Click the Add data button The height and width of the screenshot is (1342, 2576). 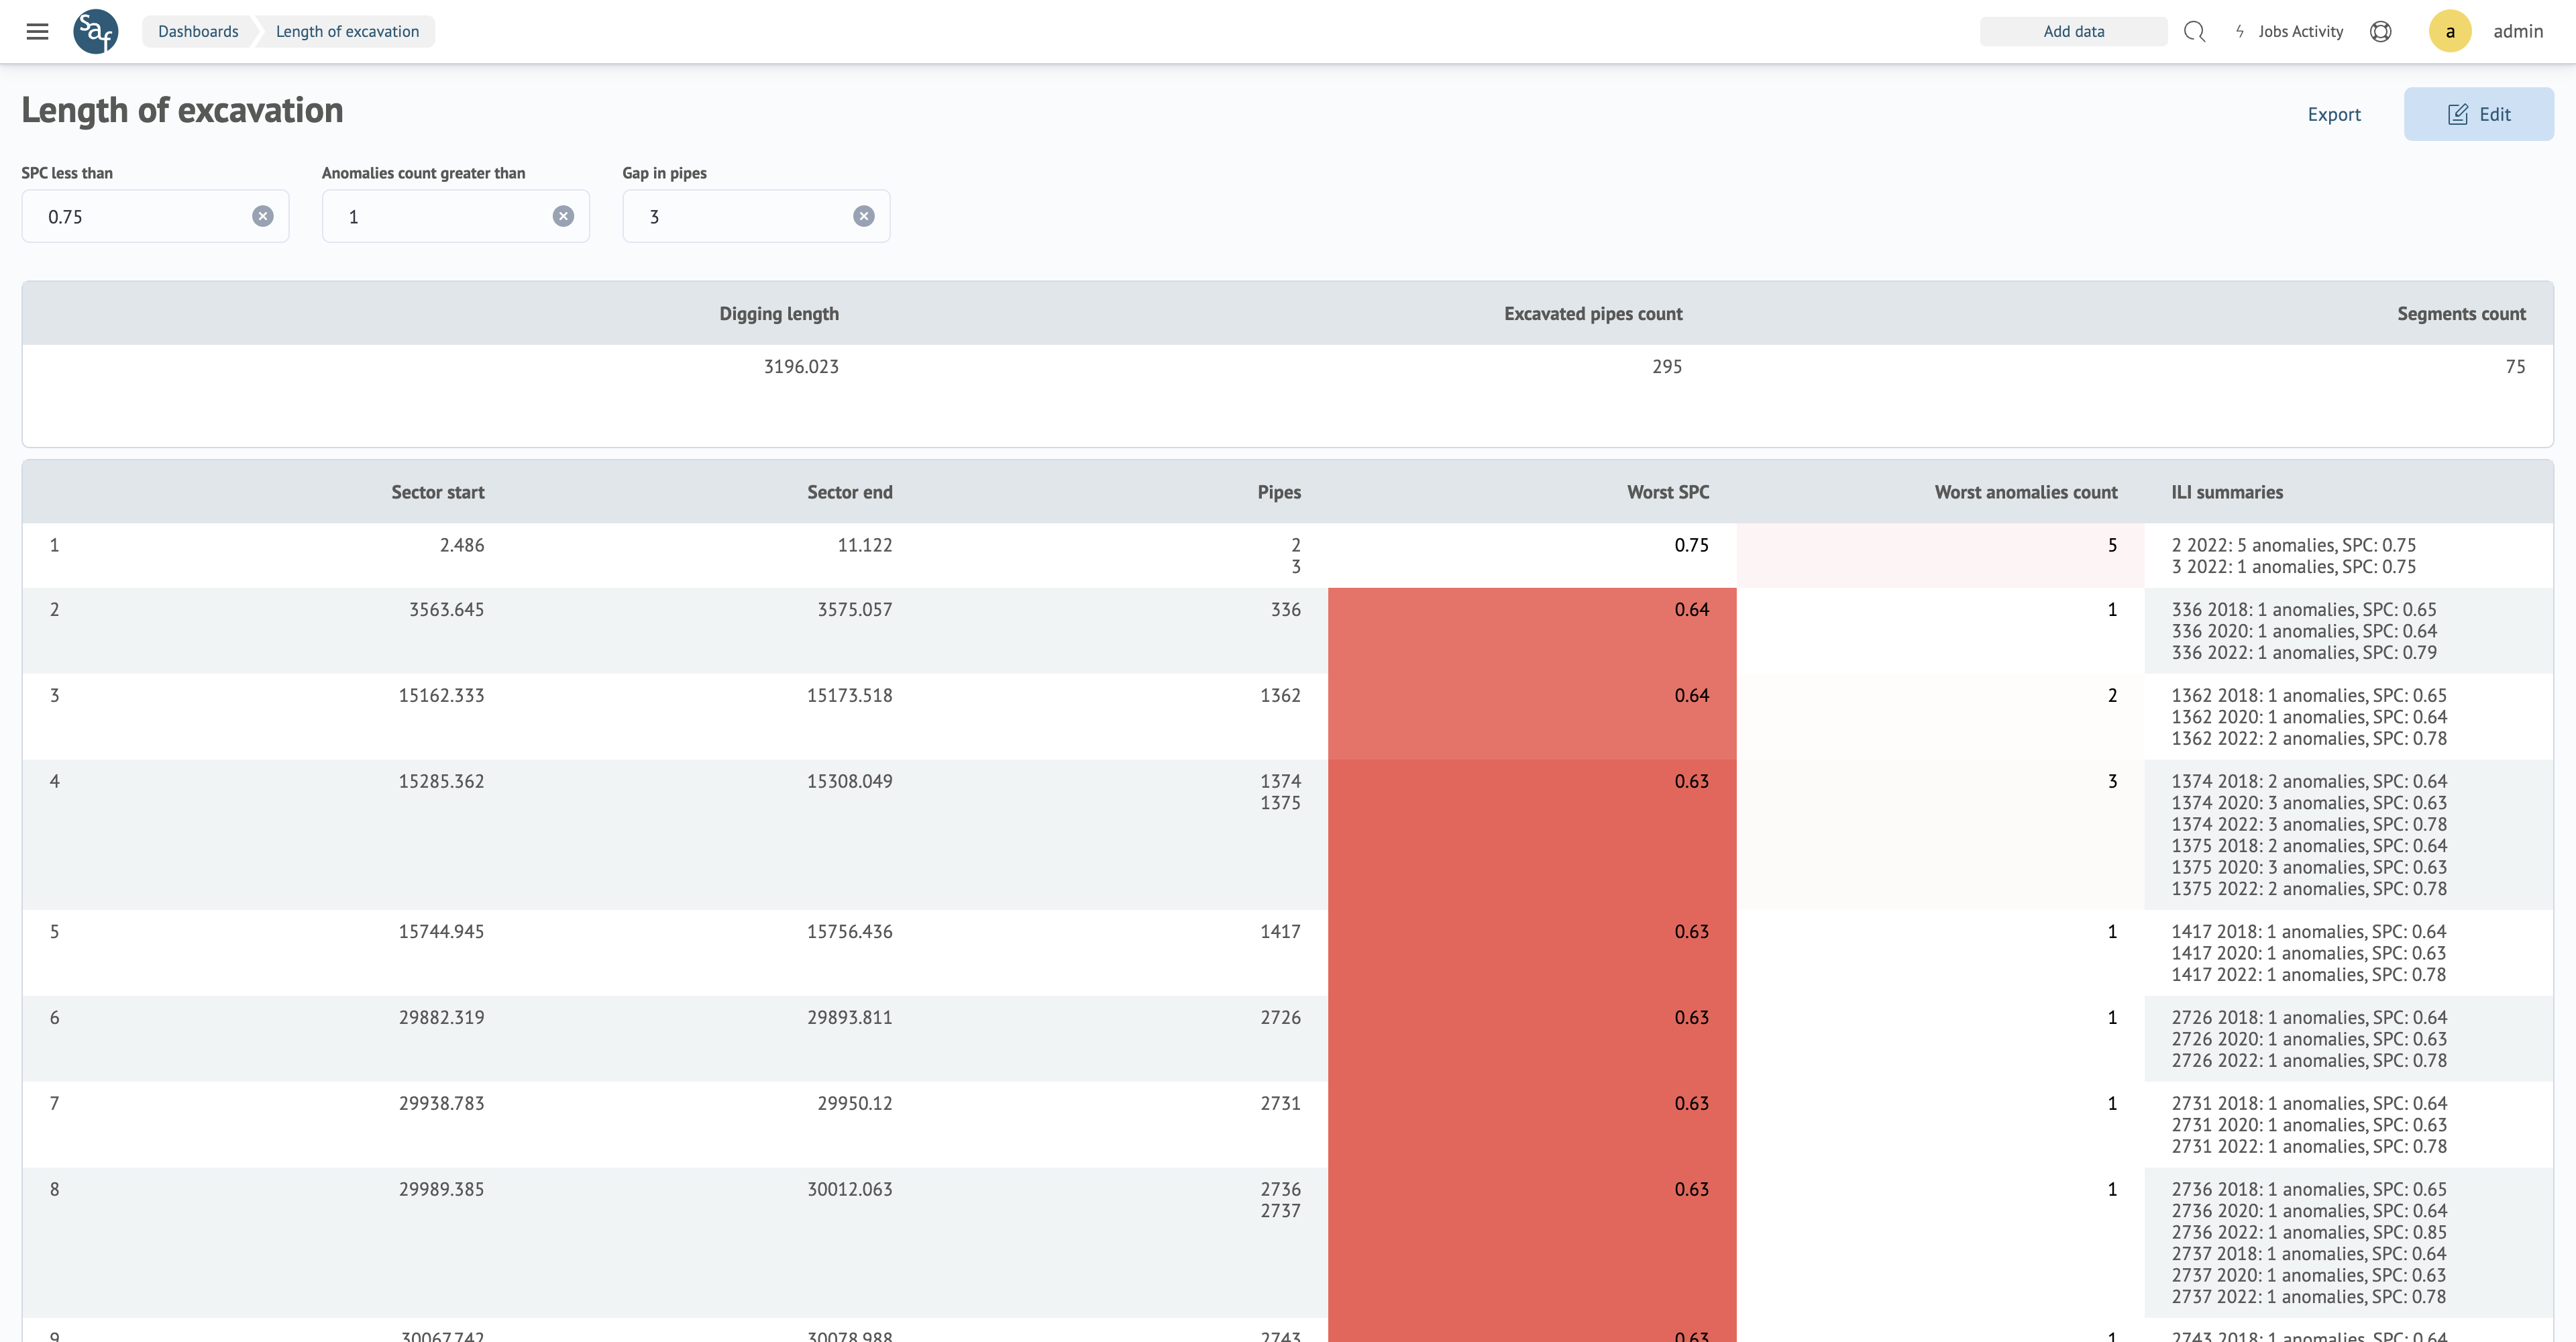pos(2073,31)
